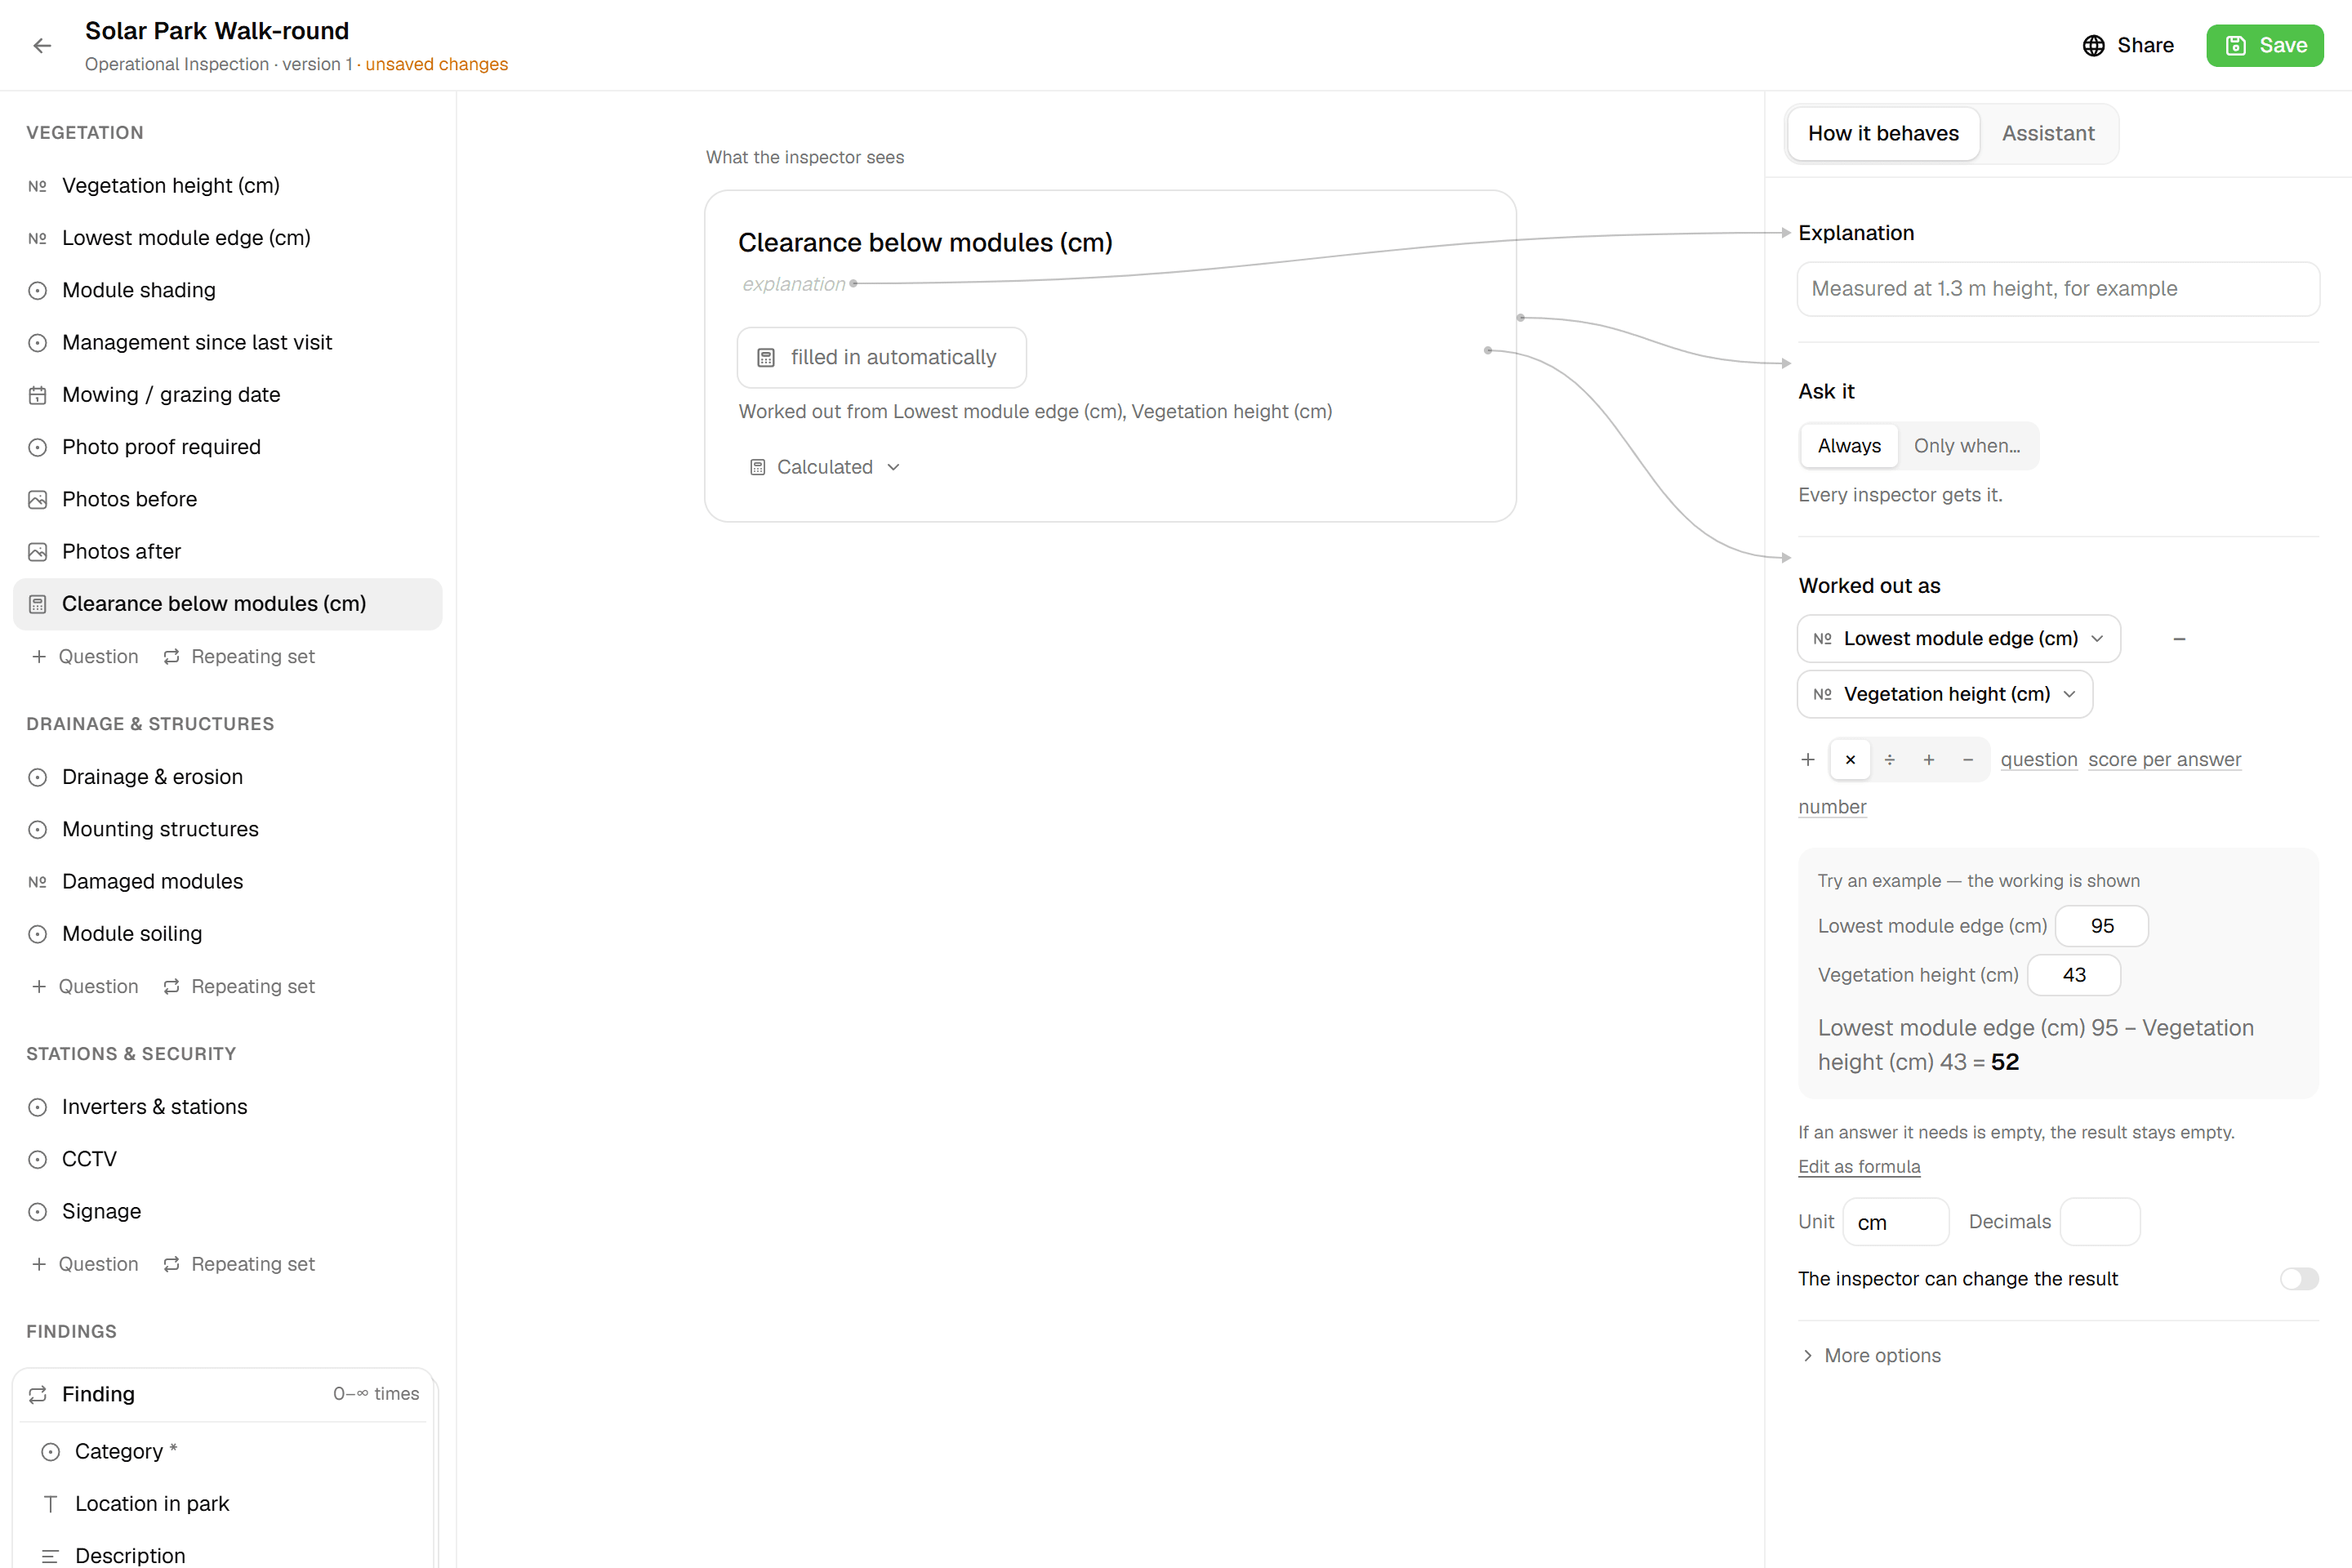This screenshot has width=2352, height=1568.
Task: Open the Calculated question type dropdown
Action: click(825, 467)
